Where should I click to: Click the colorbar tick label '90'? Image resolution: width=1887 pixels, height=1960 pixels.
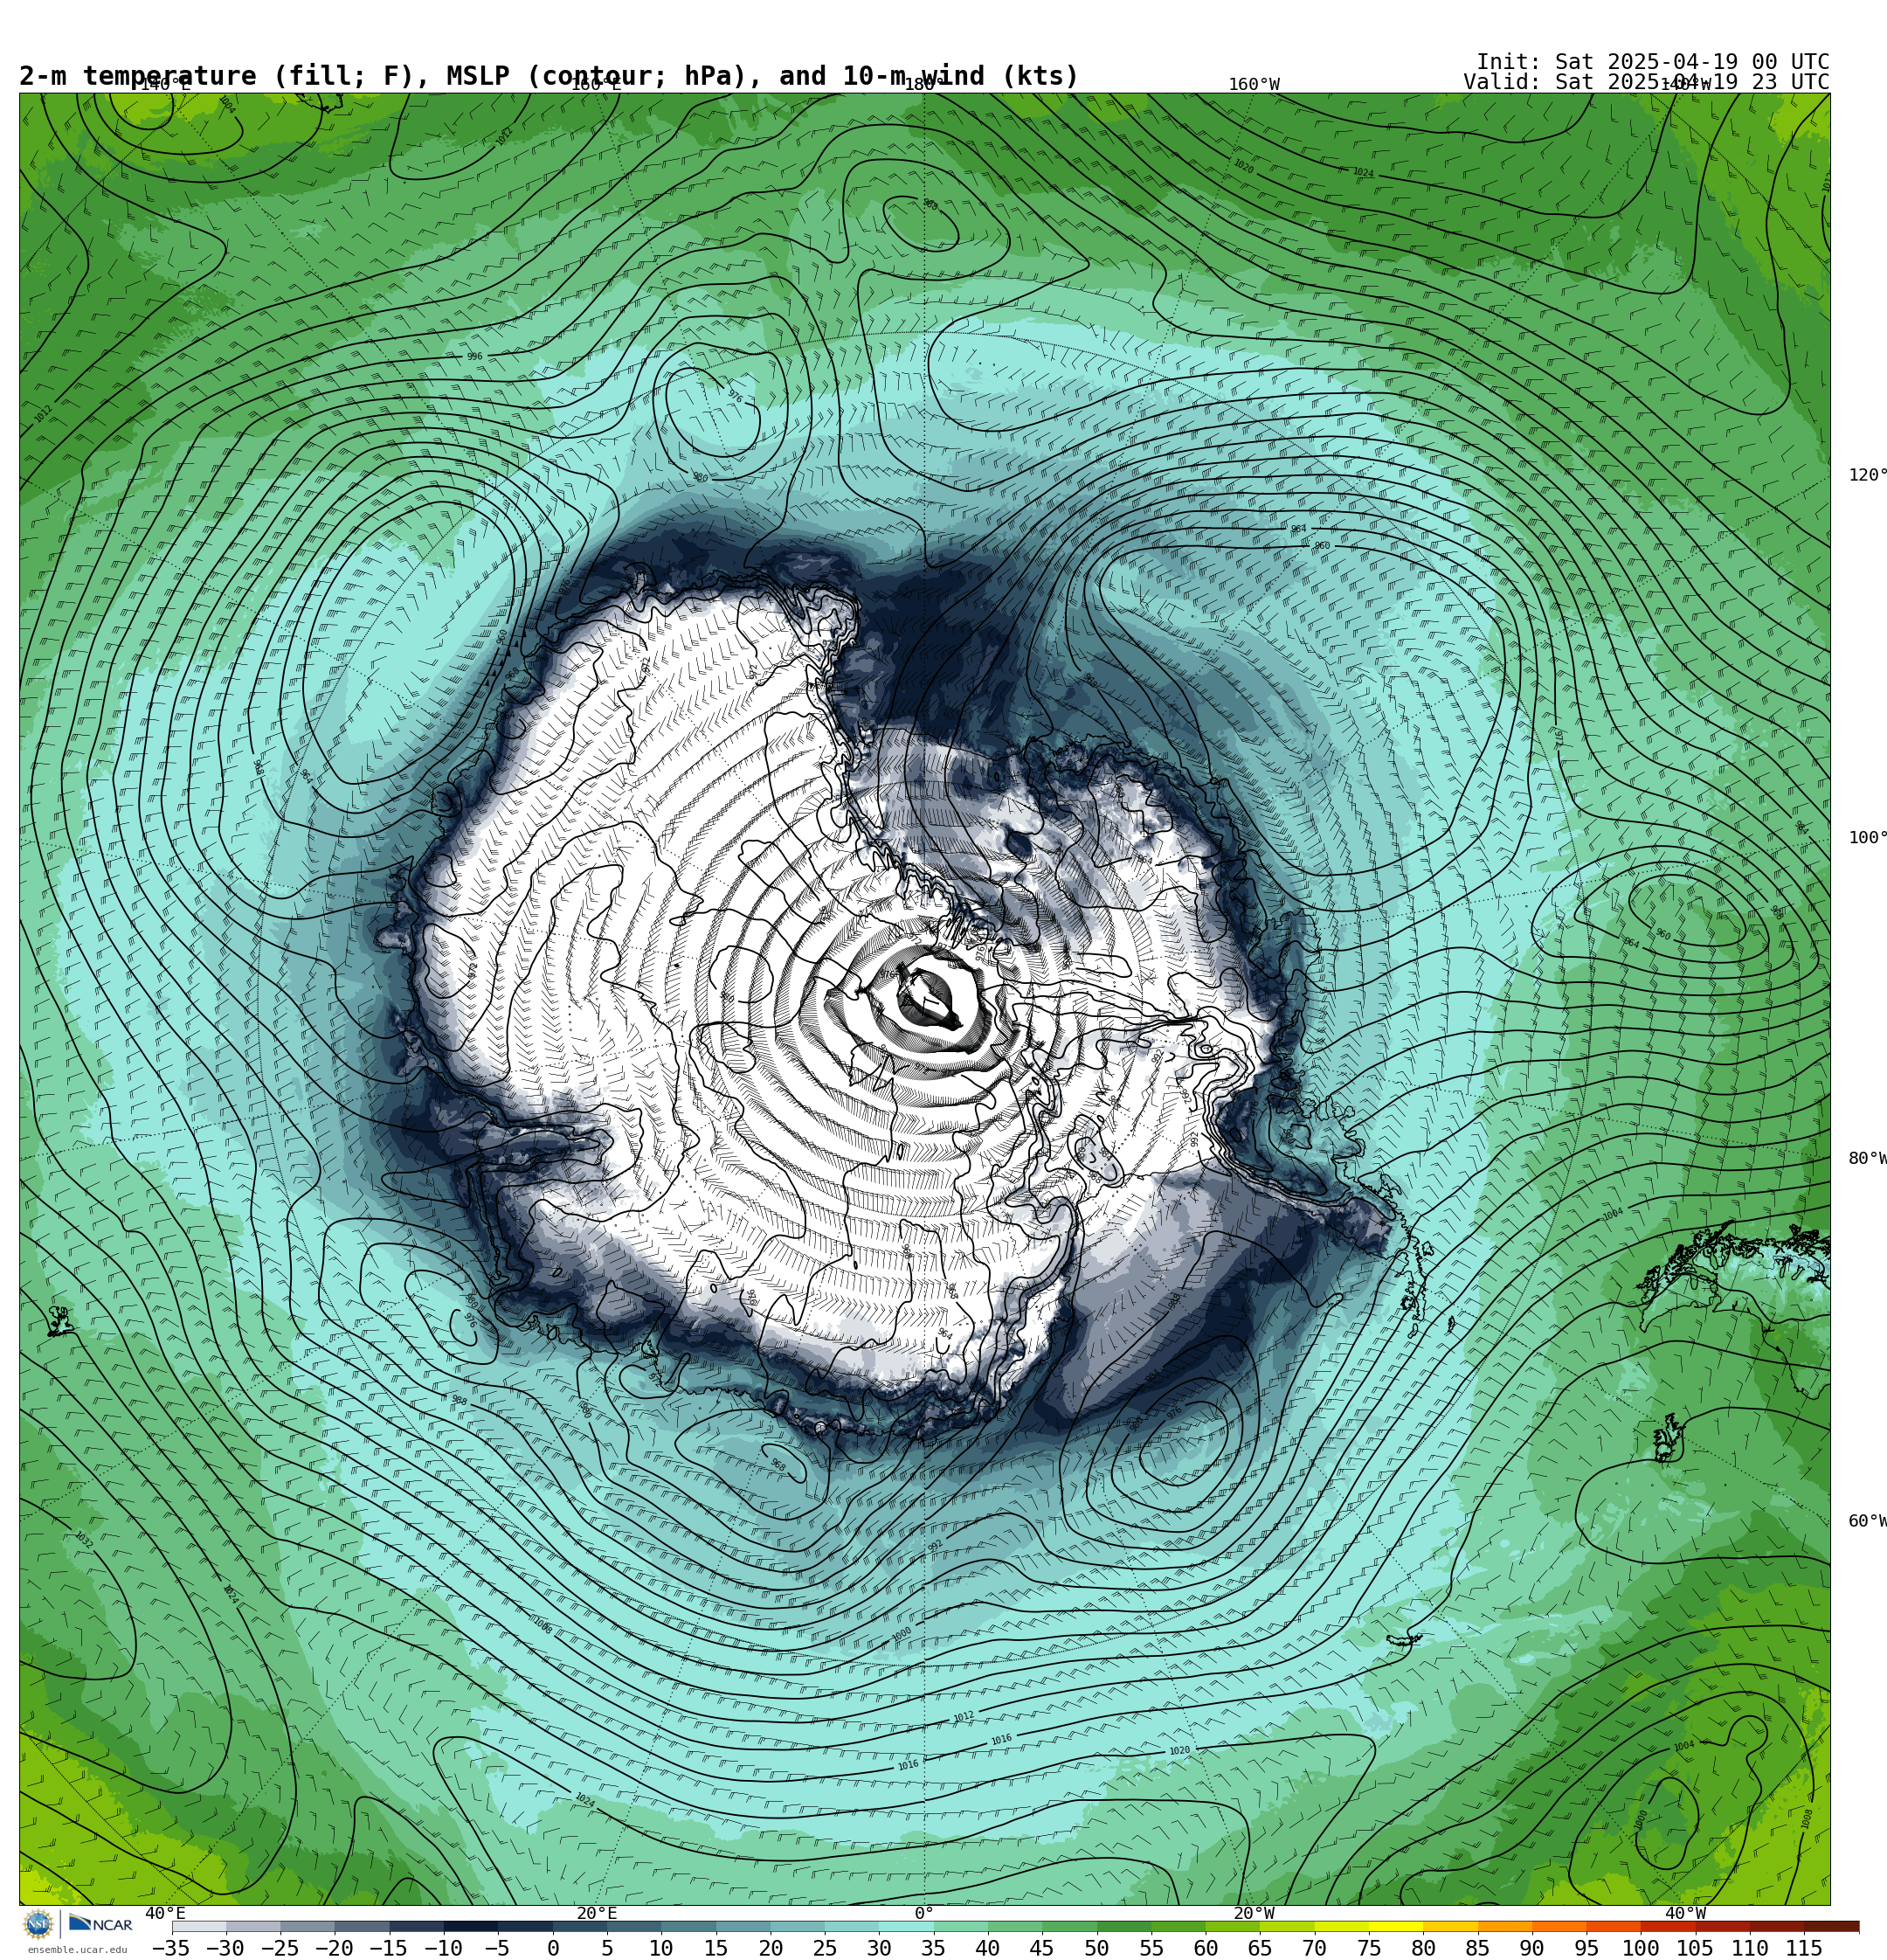click(x=1532, y=1949)
